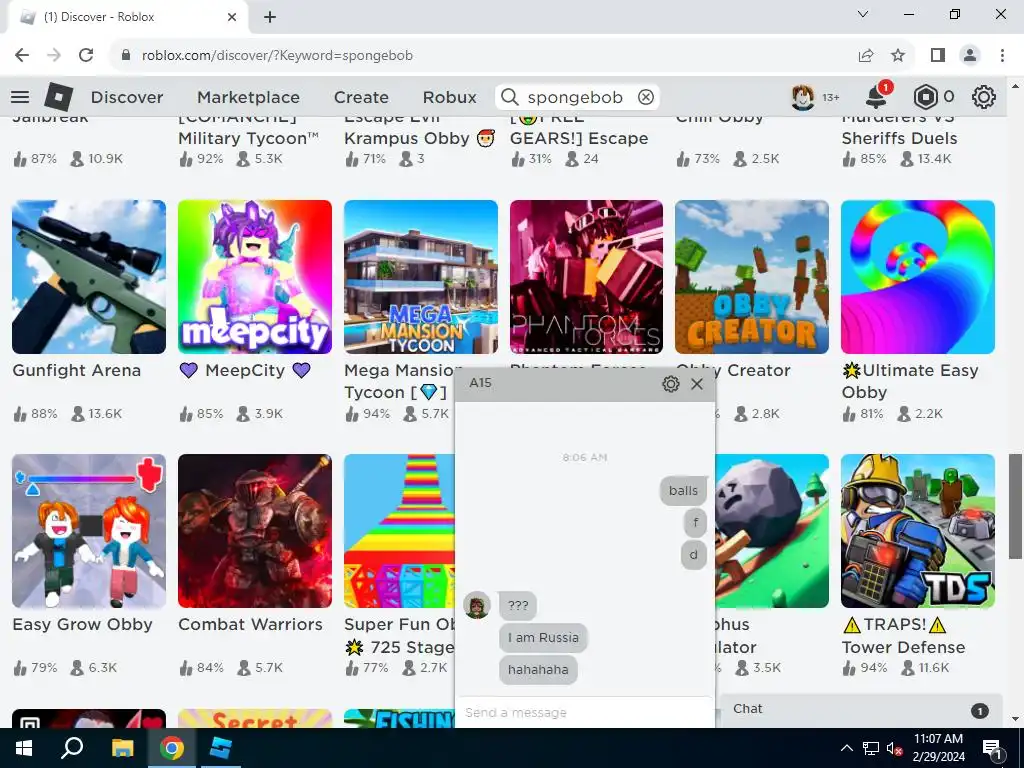Viewport: 1024px width, 768px height.
Task: Click the taskbar clock and date
Action: (938, 748)
